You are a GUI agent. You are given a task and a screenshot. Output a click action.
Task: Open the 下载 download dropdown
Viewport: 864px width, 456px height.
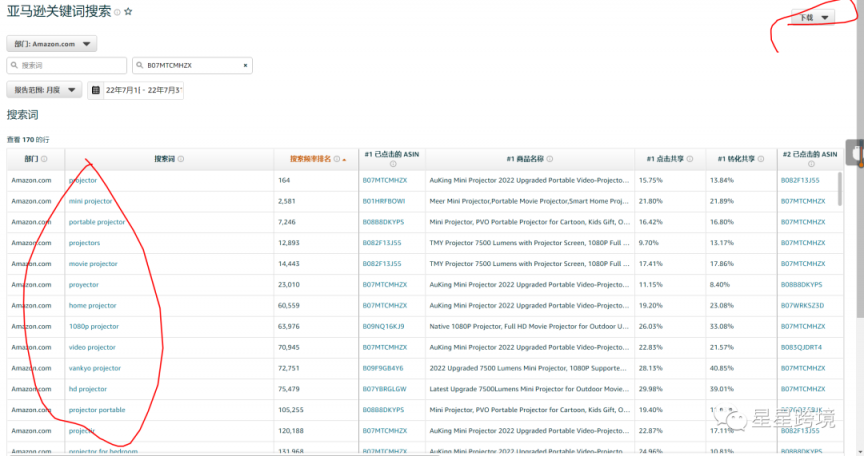click(x=812, y=18)
